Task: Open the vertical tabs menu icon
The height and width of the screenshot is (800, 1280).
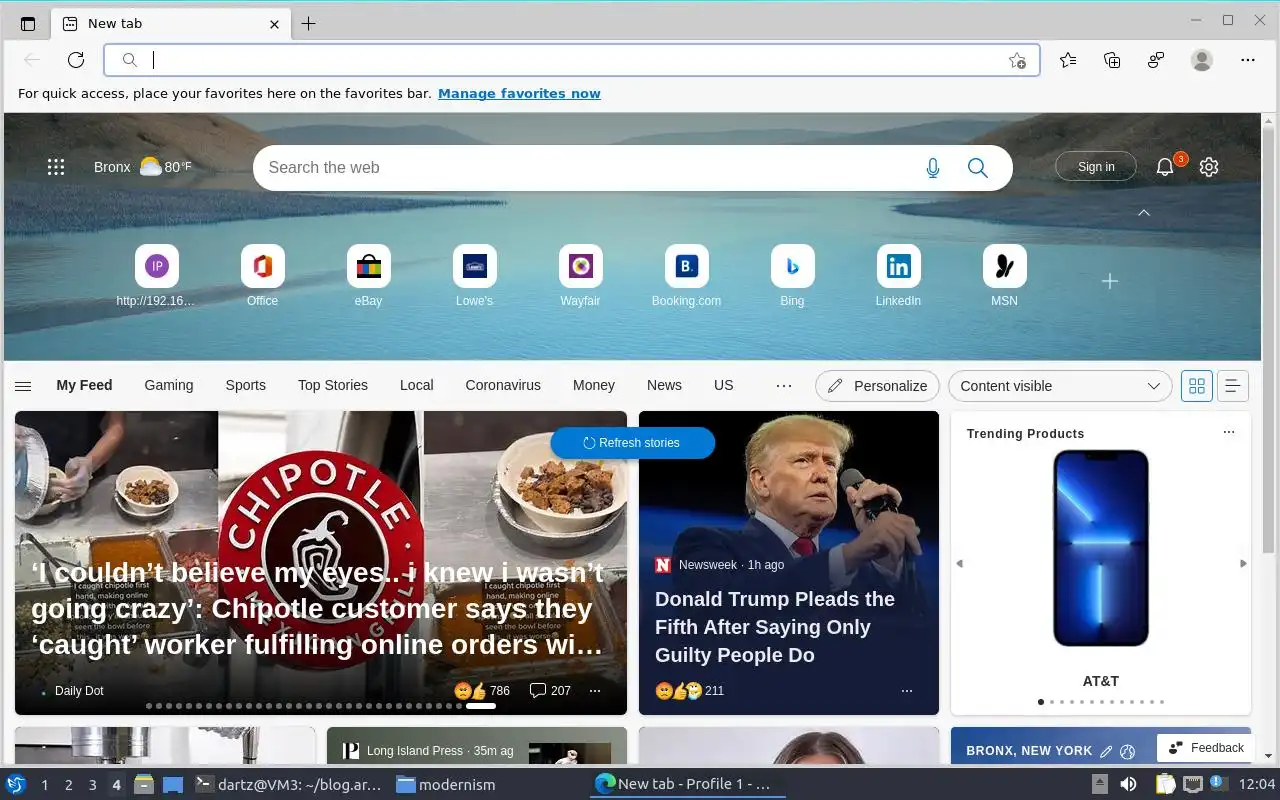Action: (x=28, y=23)
